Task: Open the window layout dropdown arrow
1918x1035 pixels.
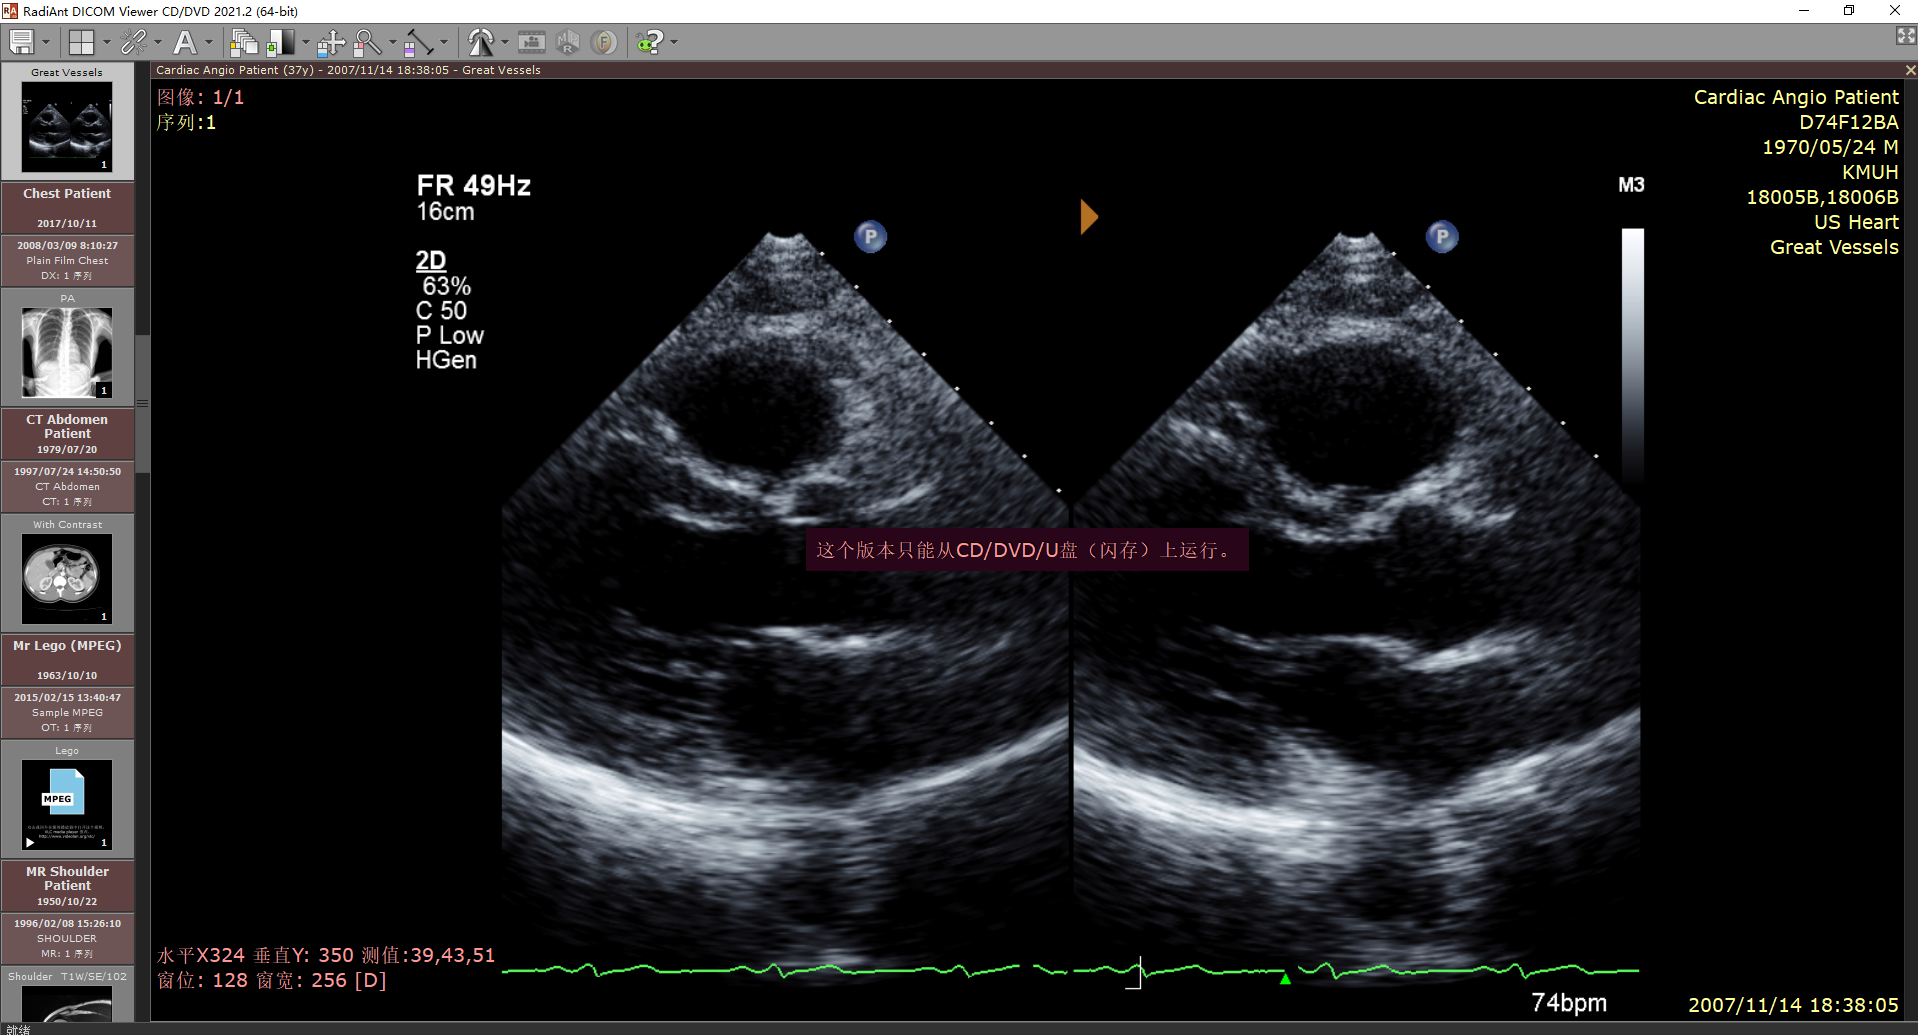Action: pyautogui.click(x=106, y=44)
